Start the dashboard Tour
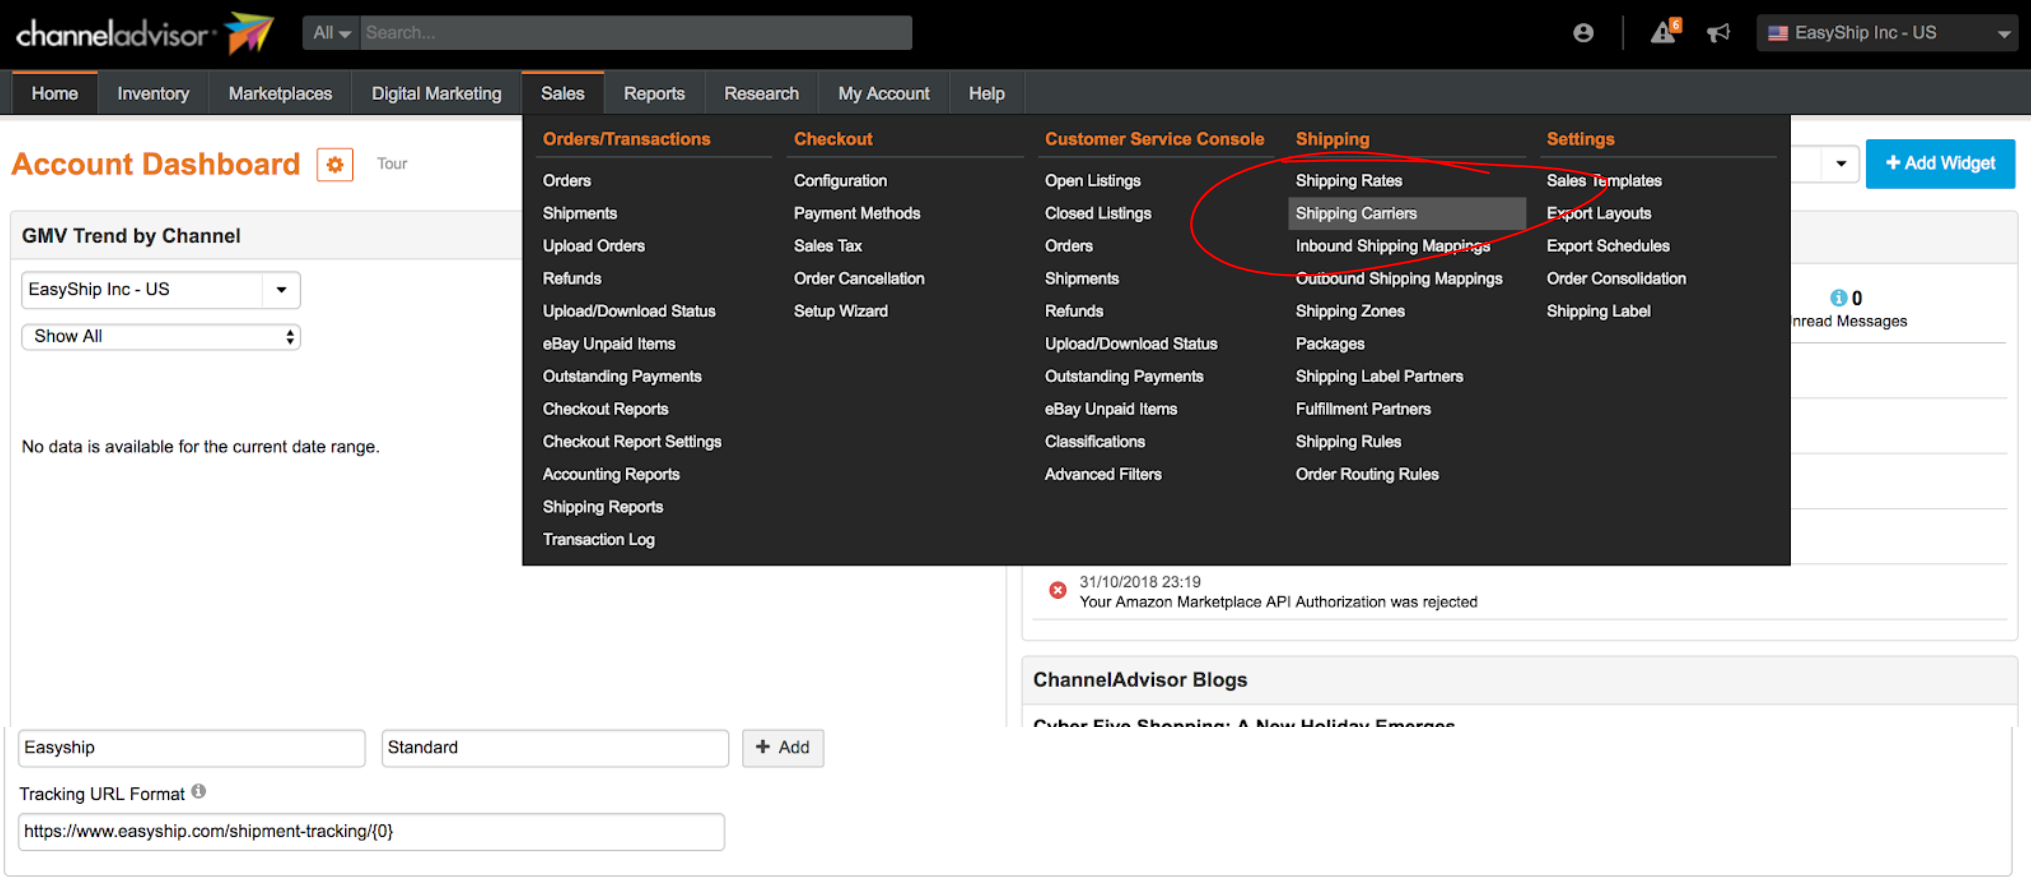This screenshot has width=2031, height=886. click(x=392, y=164)
